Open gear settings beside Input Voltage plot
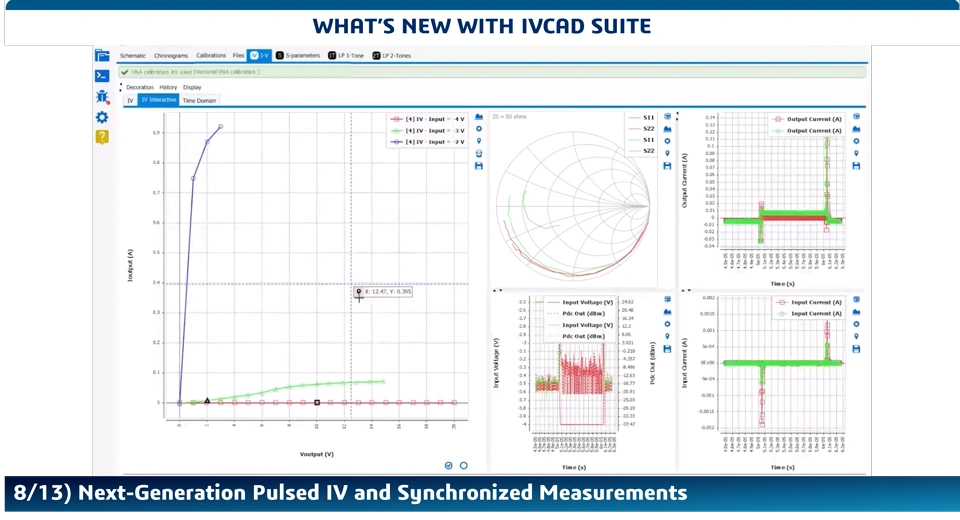This screenshot has height=520, width=960. click(667, 324)
